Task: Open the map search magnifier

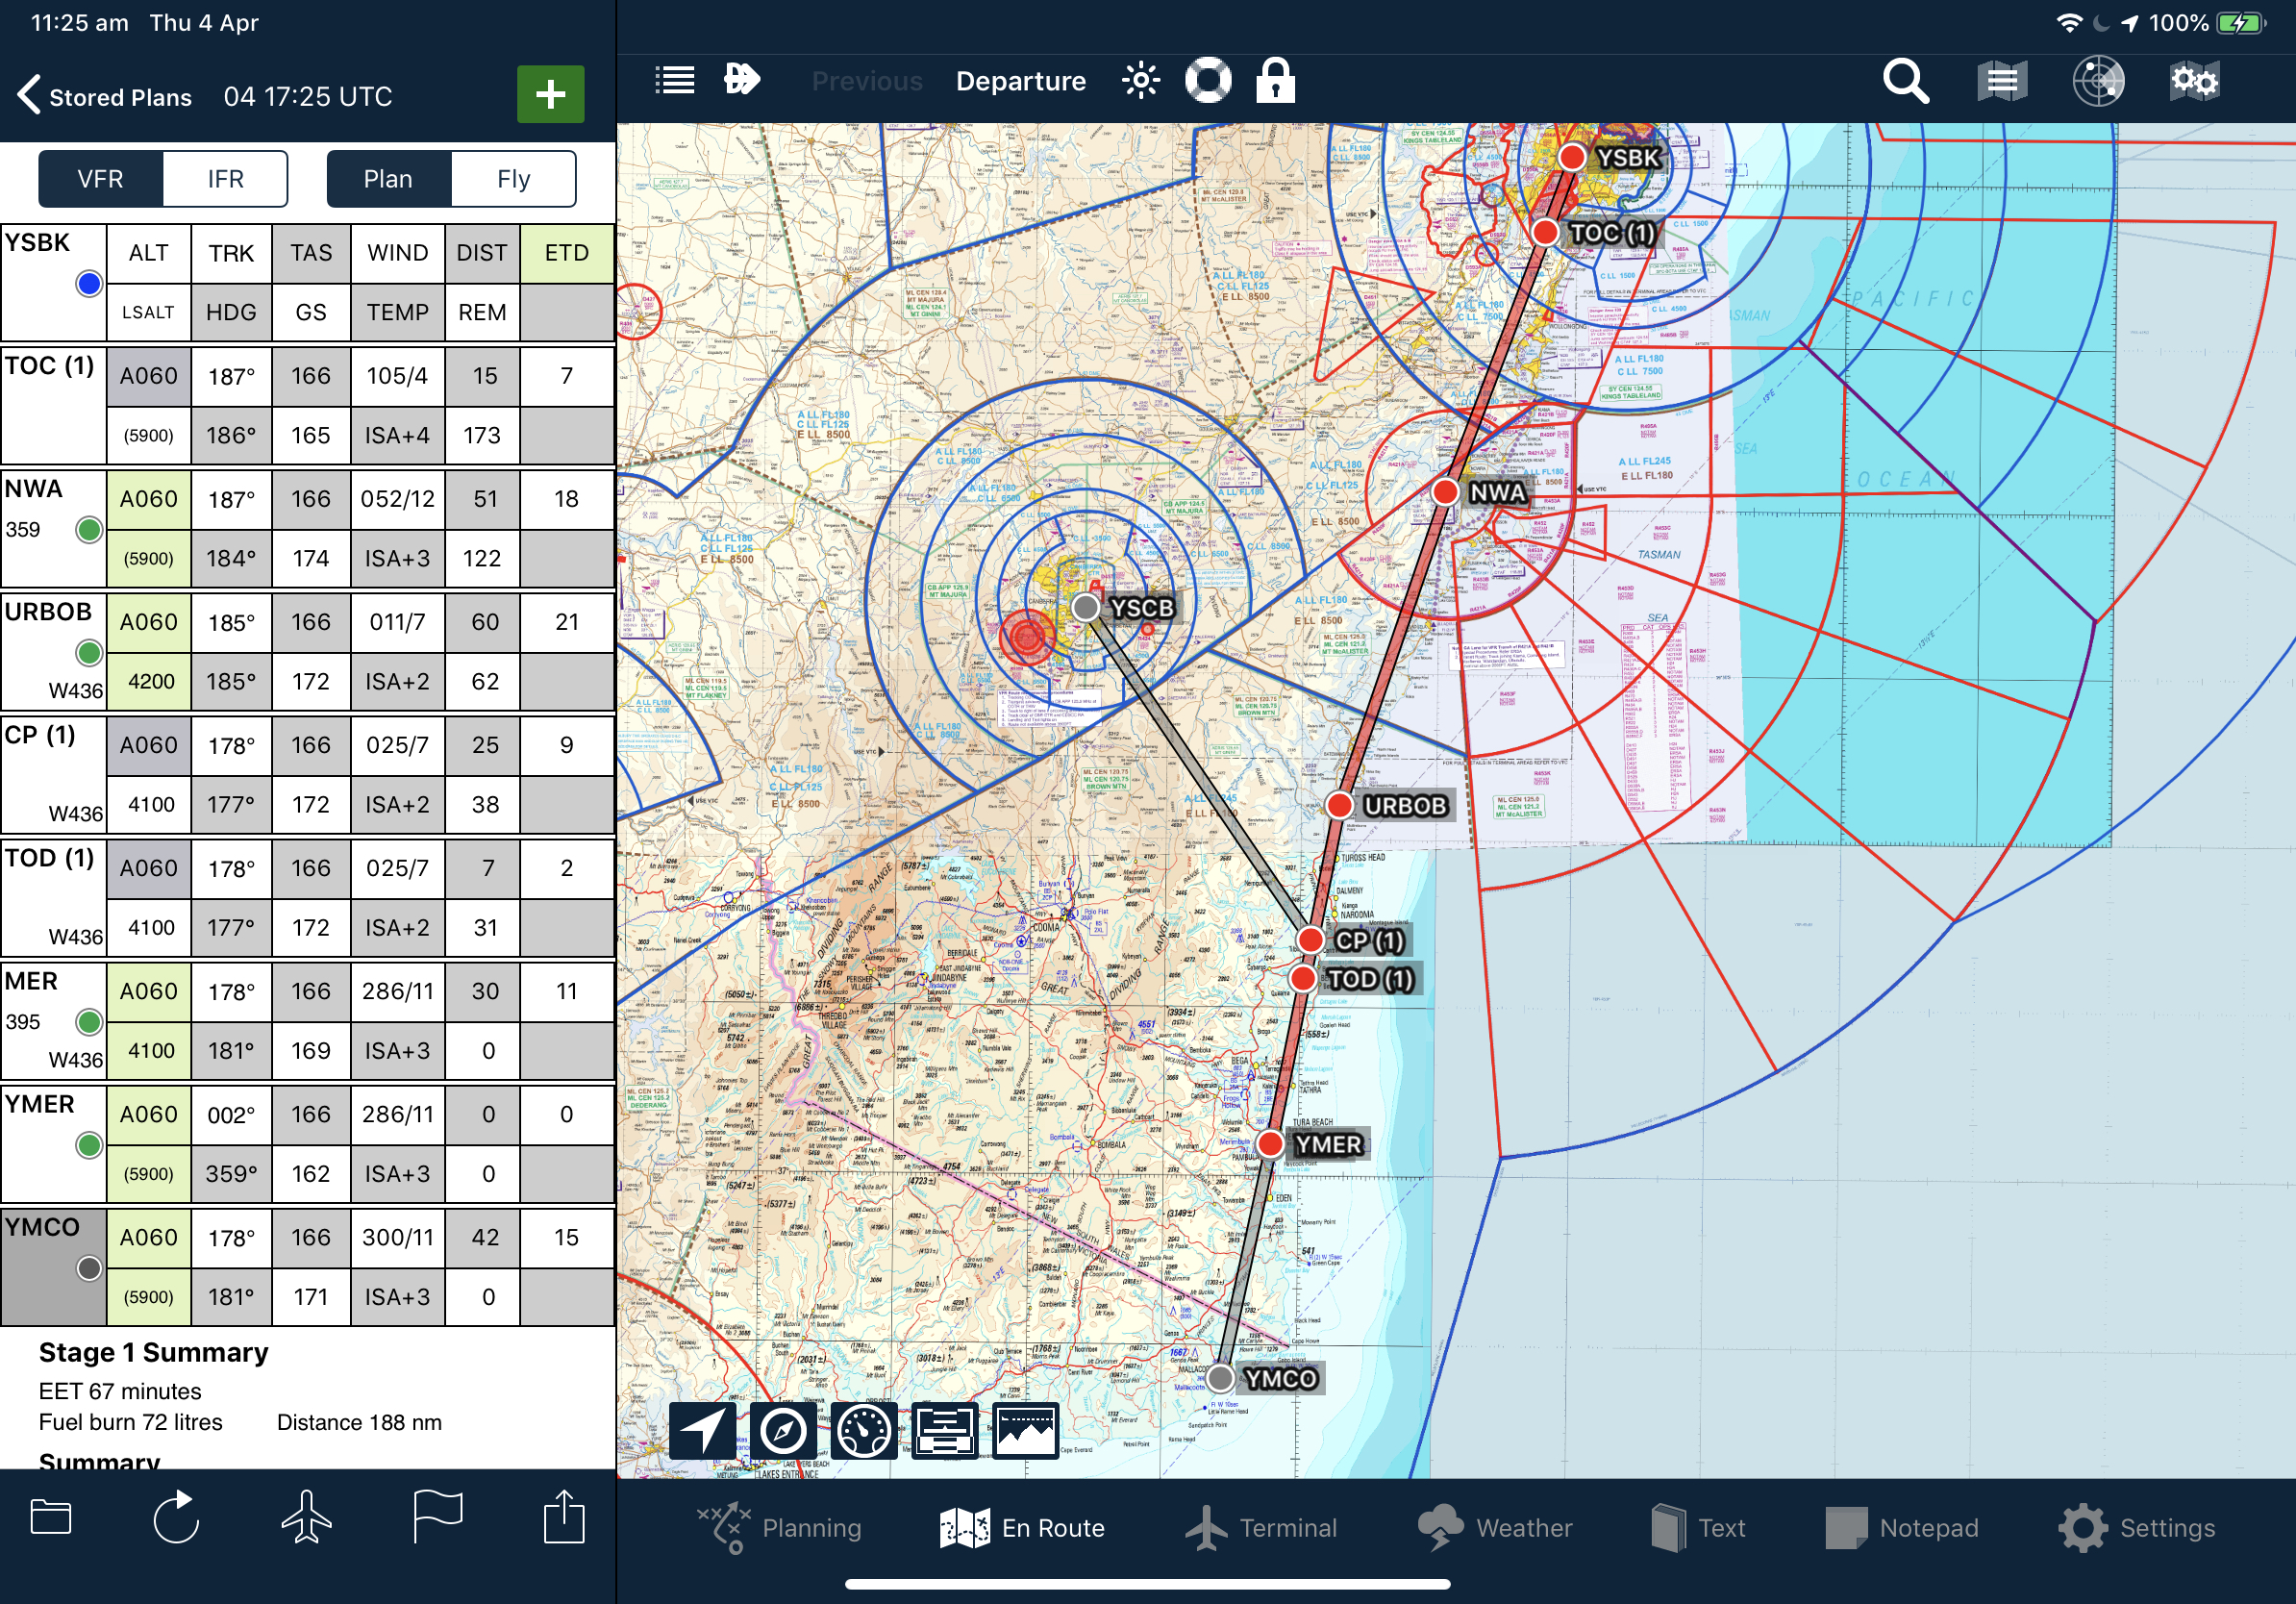Action: pyautogui.click(x=1905, y=81)
